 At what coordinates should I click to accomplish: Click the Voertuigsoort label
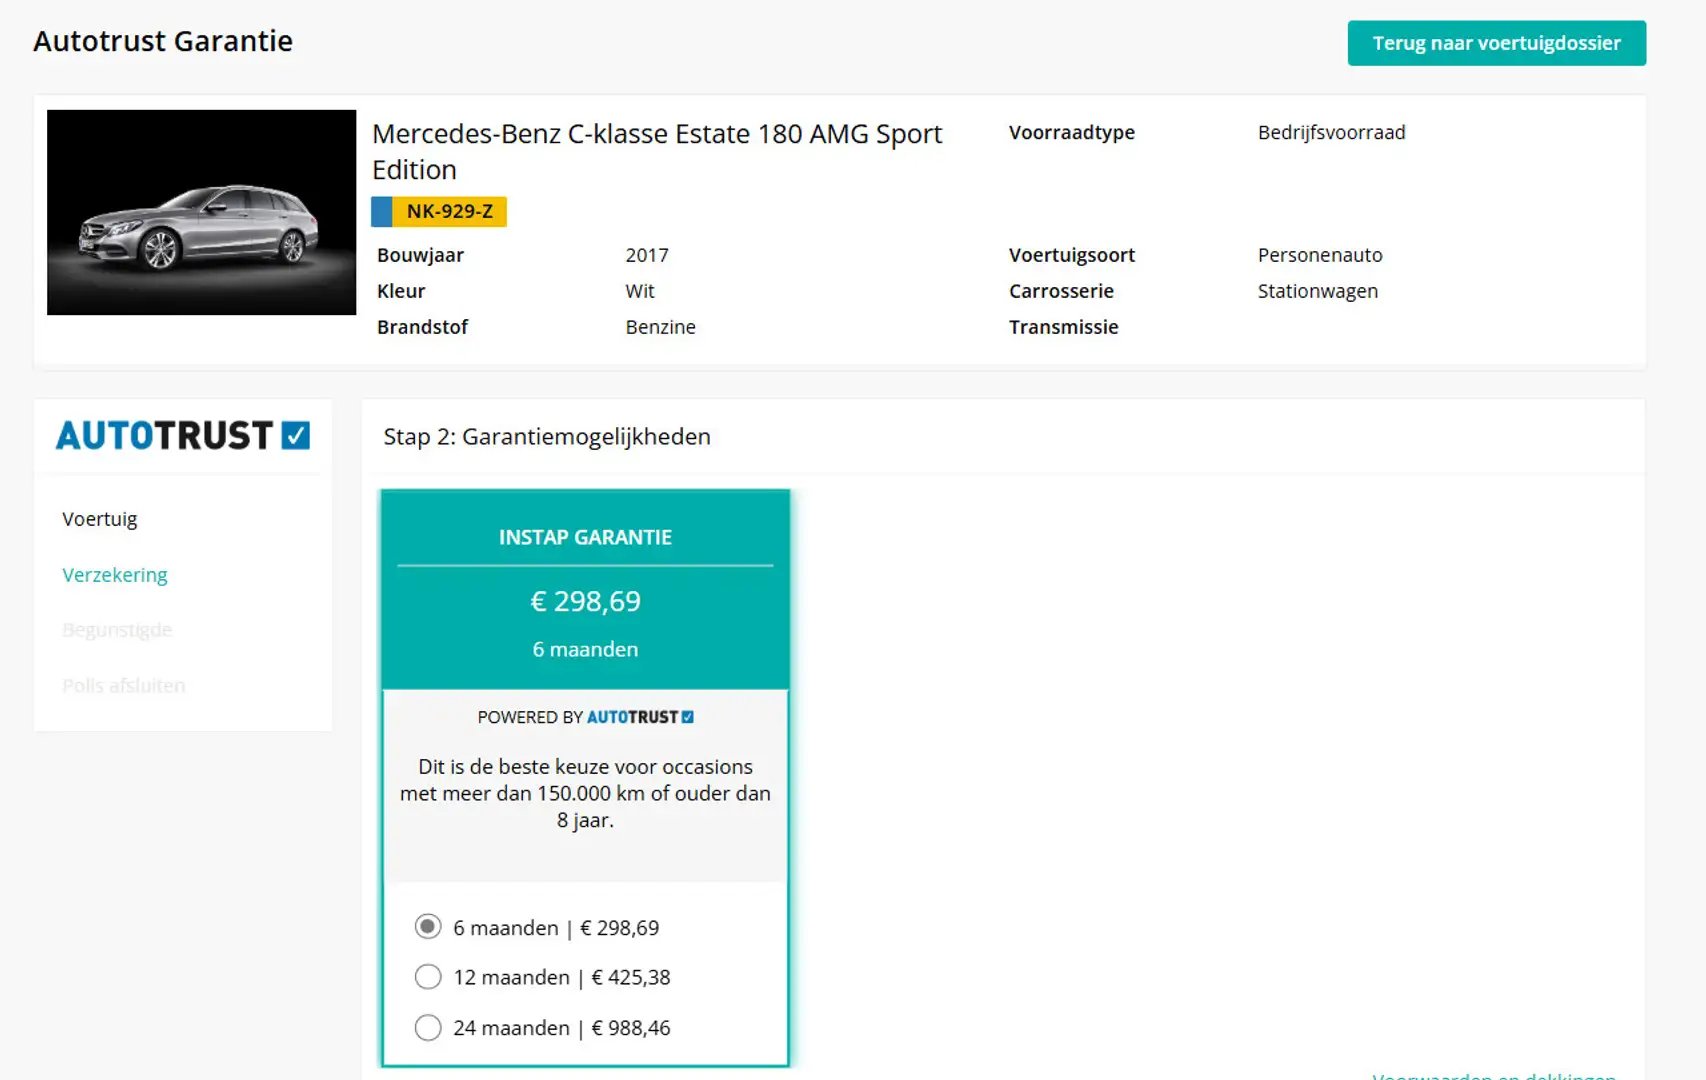(x=1072, y=255)
